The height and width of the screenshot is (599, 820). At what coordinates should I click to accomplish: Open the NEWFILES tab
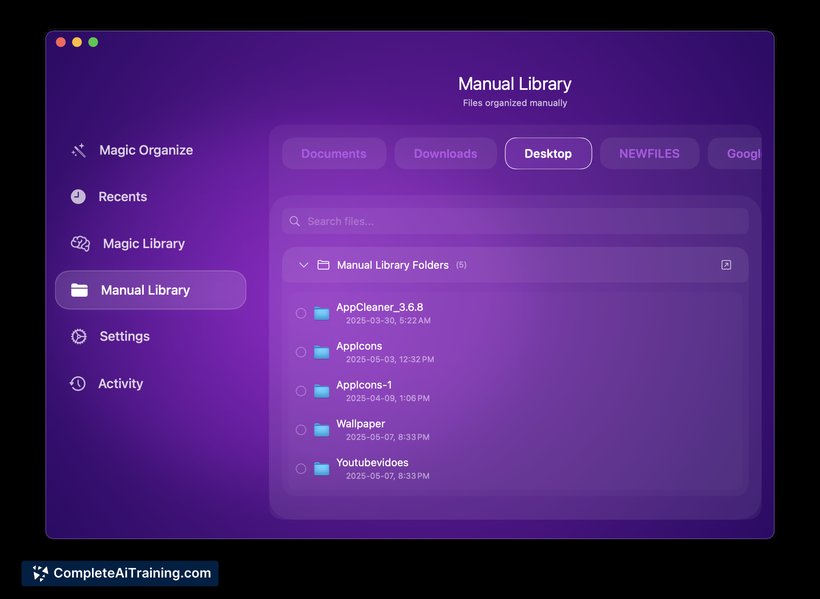[x=650, y=154]
